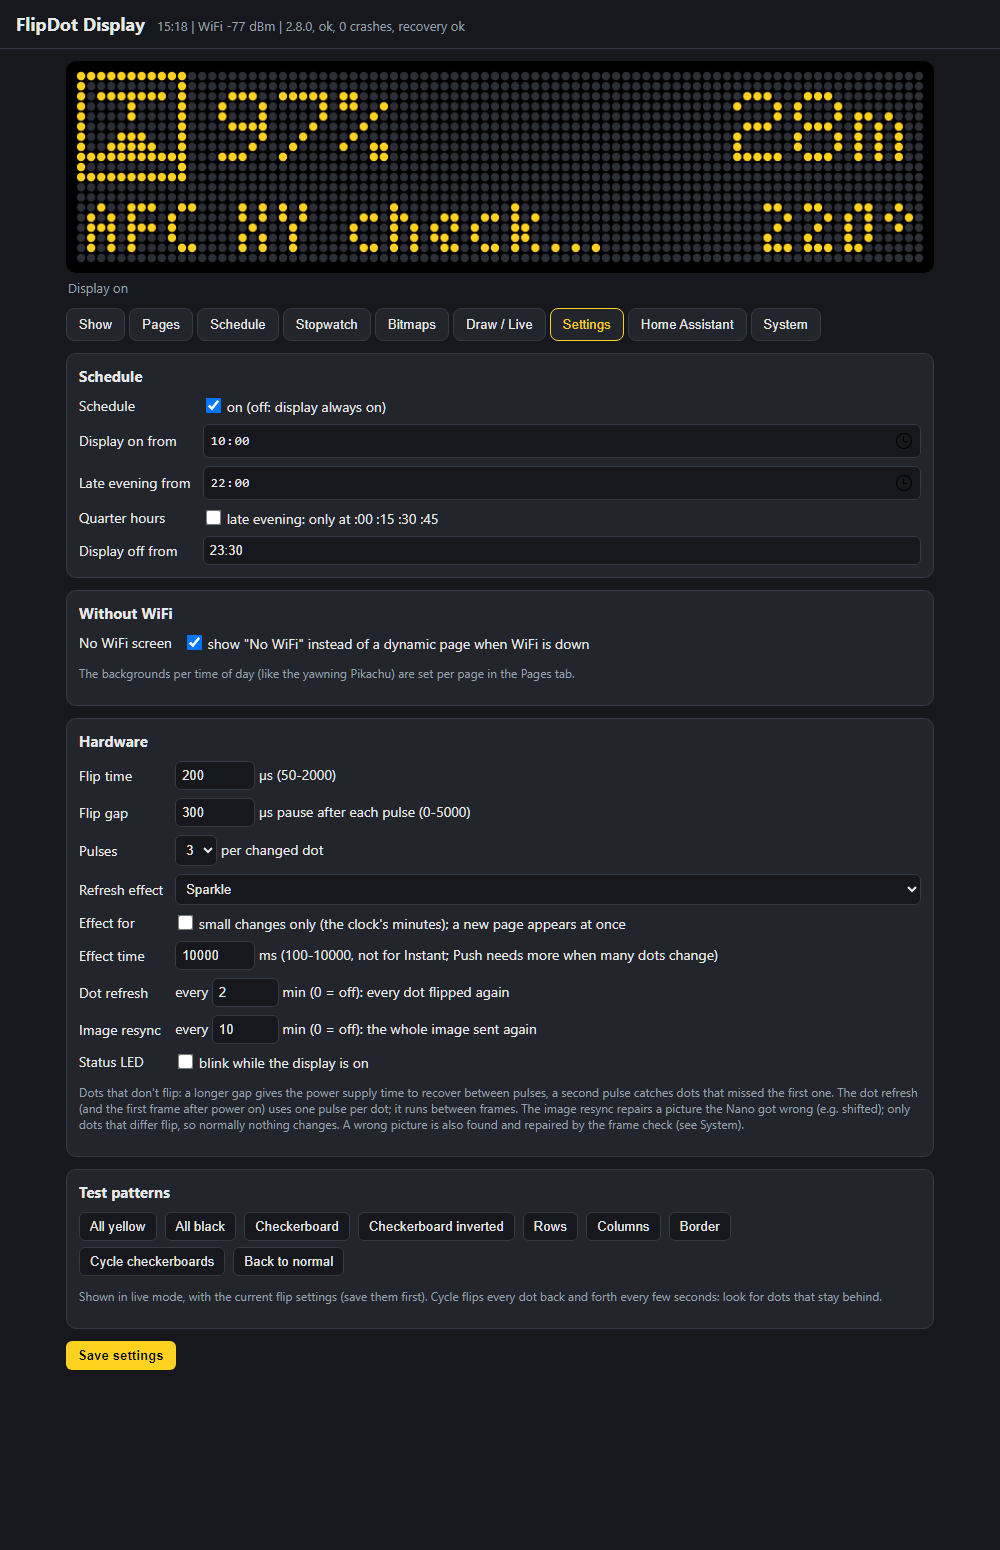Viewport: 1000px width, 1550px height.
Task: Switch to the Show tab
Action: pyautogui.click(x=95, y=324)
